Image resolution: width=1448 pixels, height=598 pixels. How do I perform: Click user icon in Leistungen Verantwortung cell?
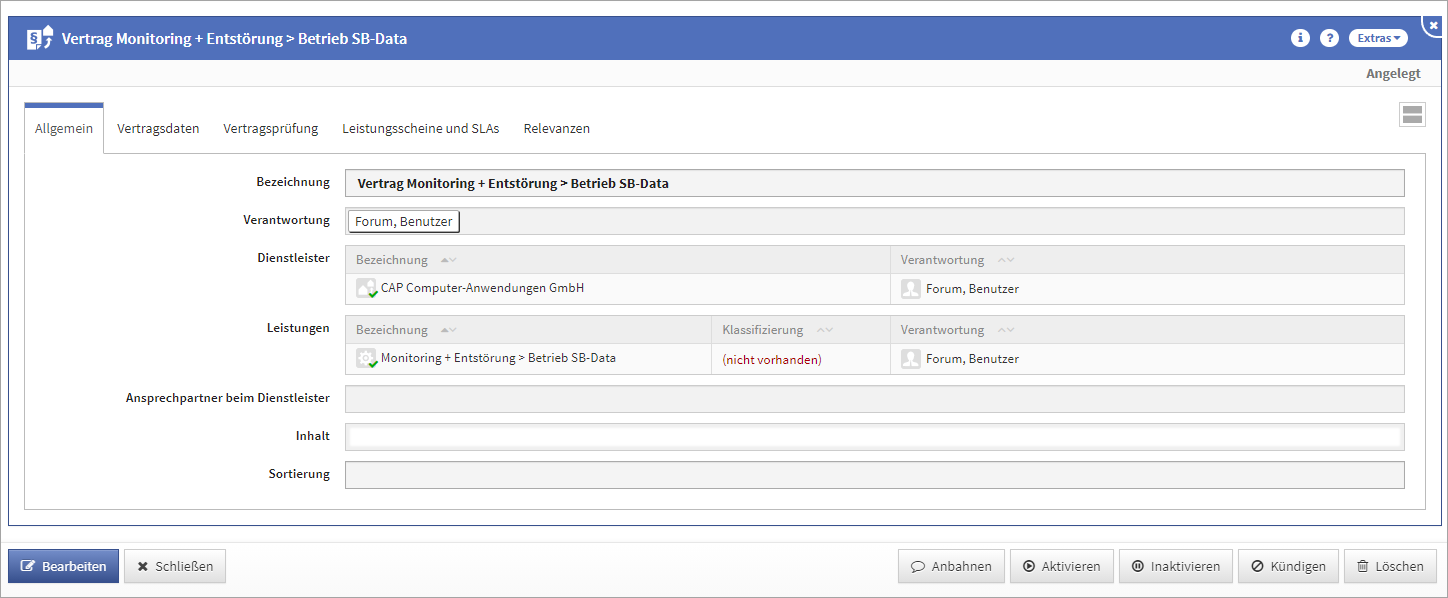click(910, 358)
